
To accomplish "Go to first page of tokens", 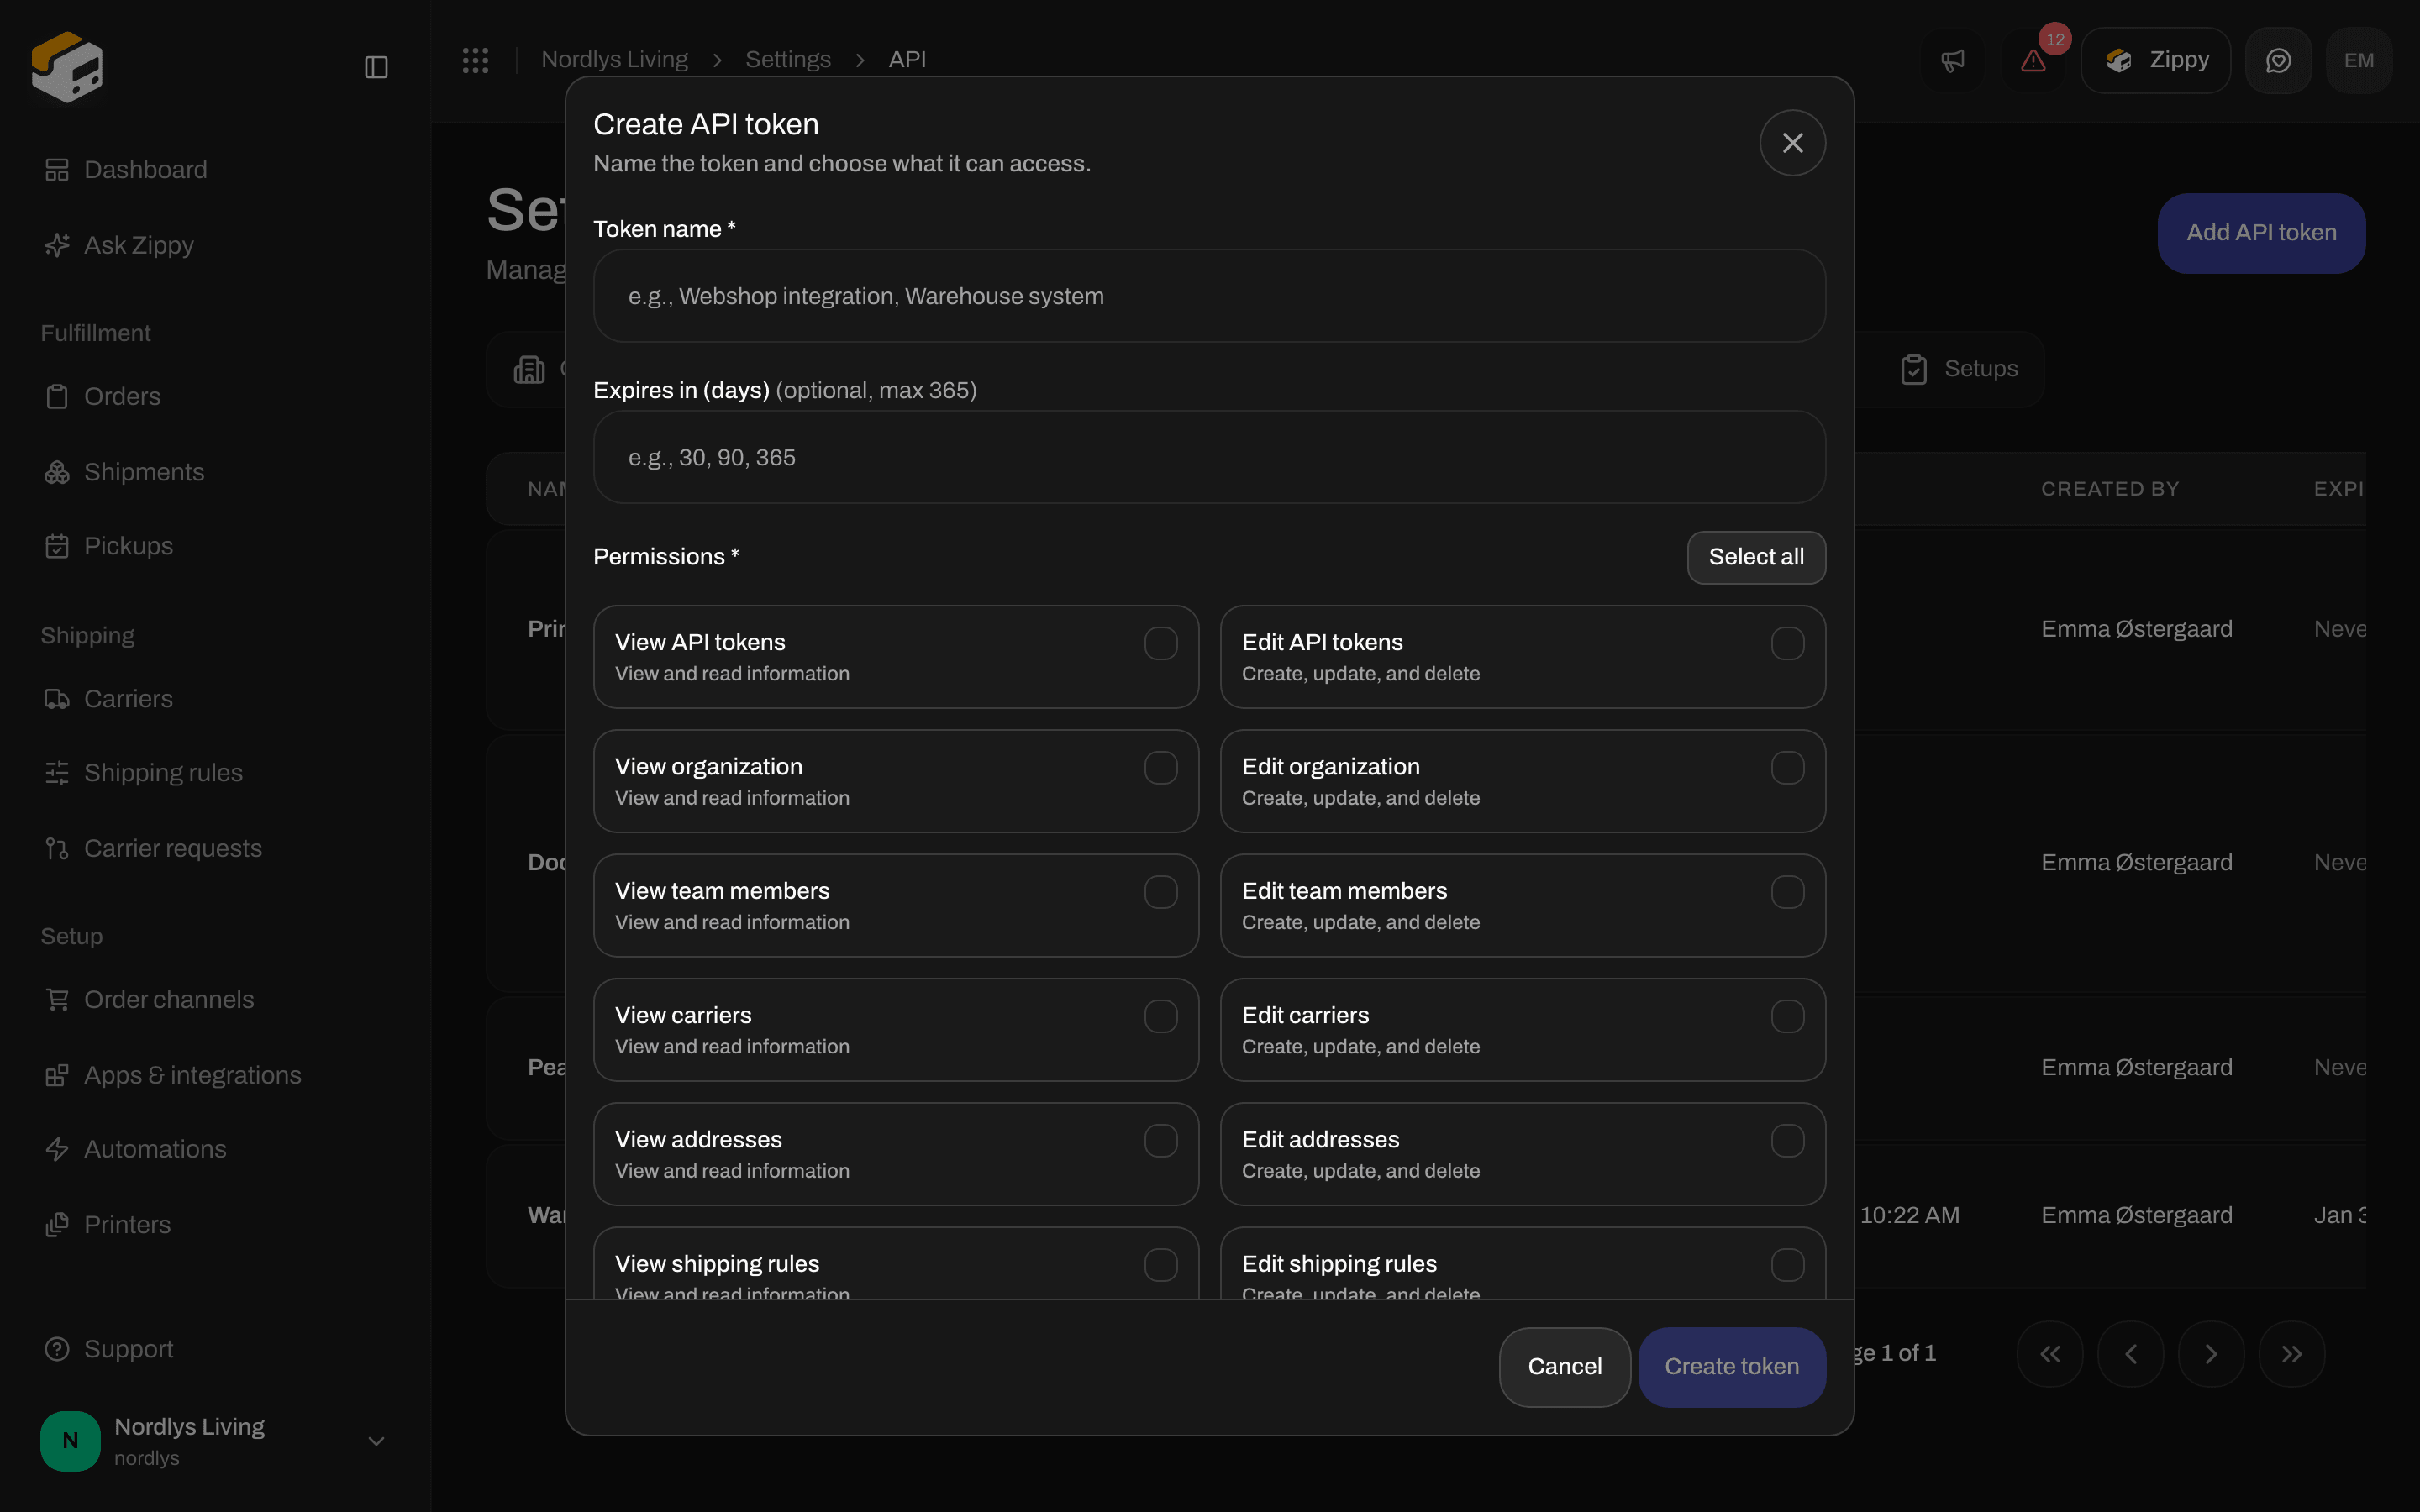I will tap(2050, 1354).
